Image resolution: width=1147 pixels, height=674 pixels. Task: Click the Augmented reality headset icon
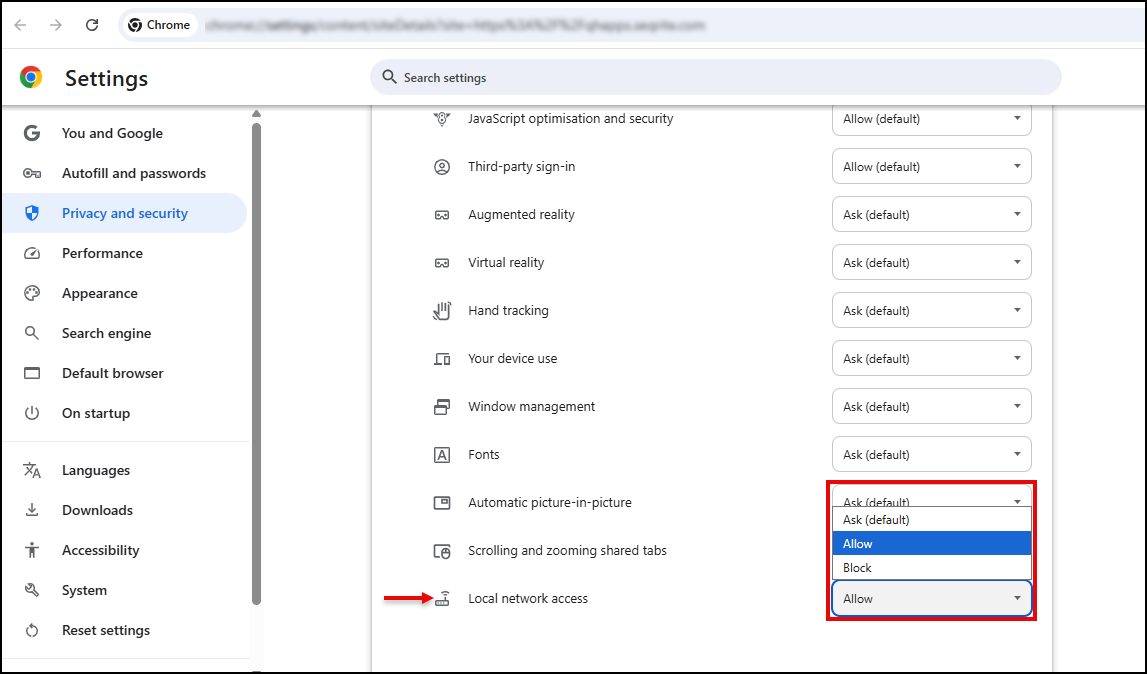click(x=442, y=215)
